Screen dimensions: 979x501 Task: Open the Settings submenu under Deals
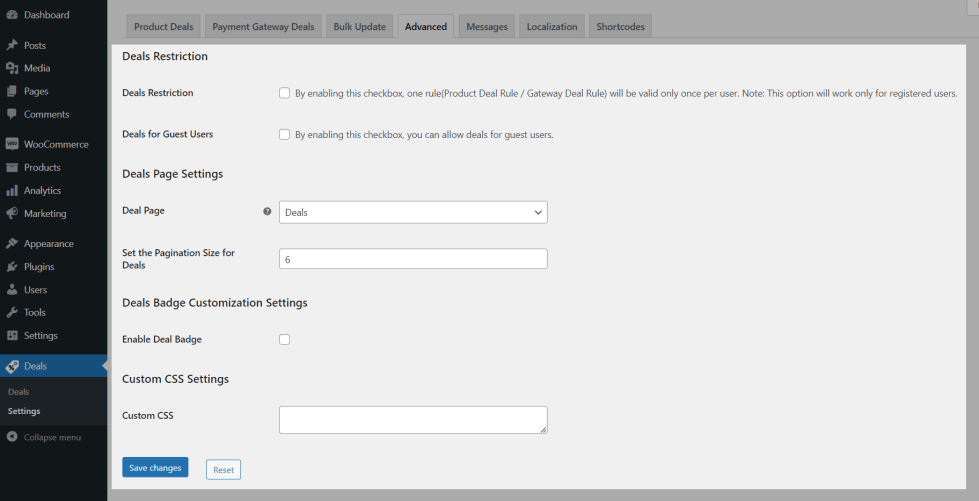pos(24,411)
